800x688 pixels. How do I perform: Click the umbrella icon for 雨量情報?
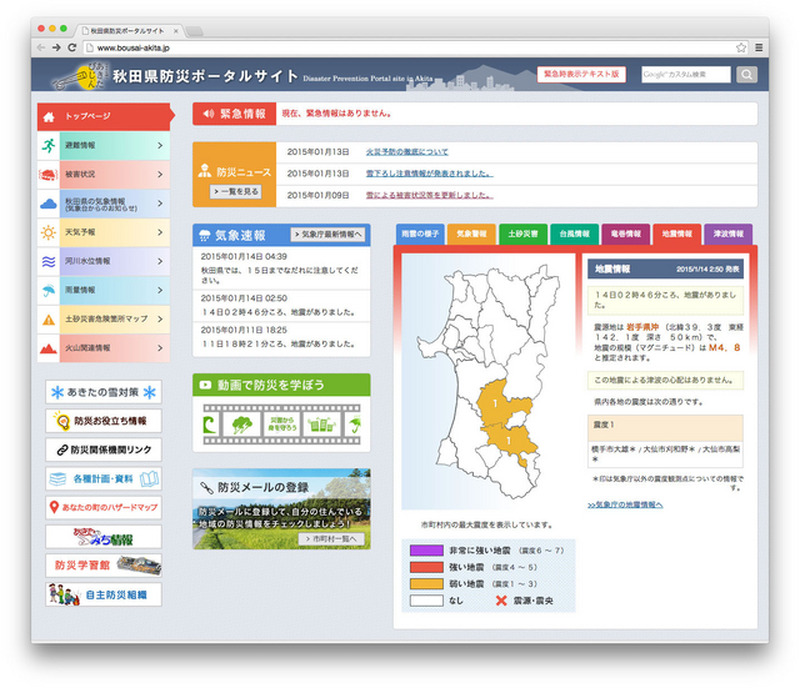click(49, 291)
